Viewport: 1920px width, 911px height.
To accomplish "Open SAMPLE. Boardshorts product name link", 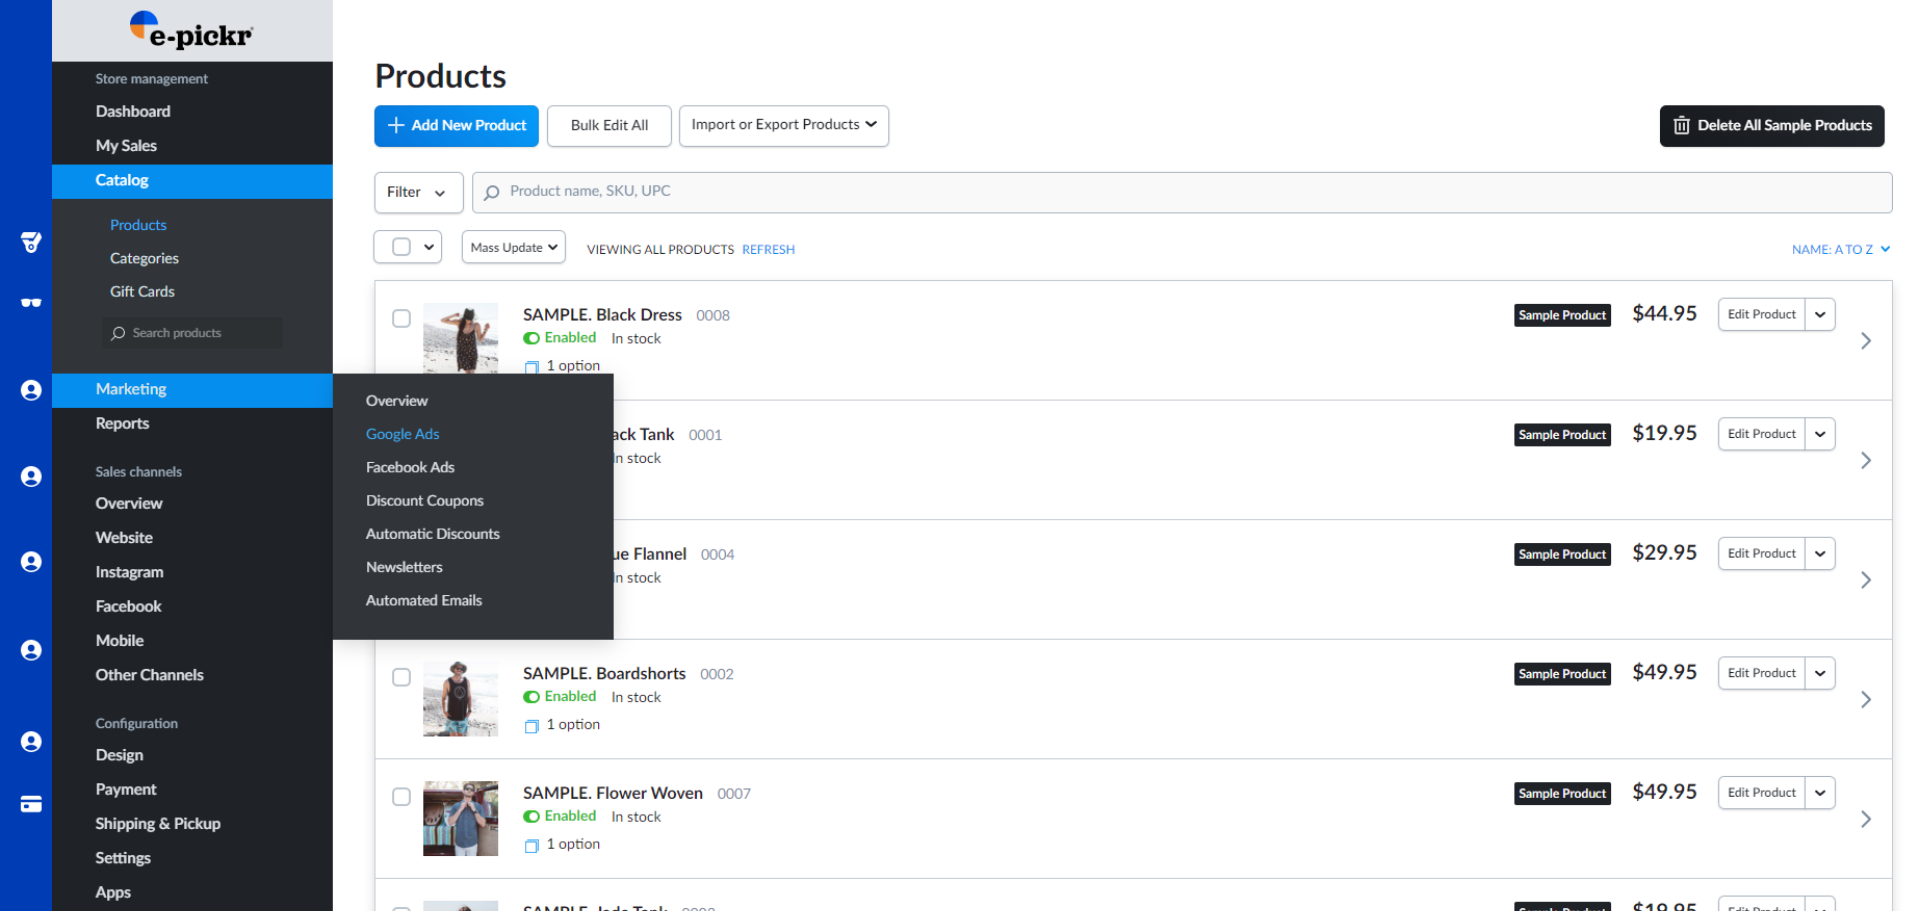I will [604, 674].
